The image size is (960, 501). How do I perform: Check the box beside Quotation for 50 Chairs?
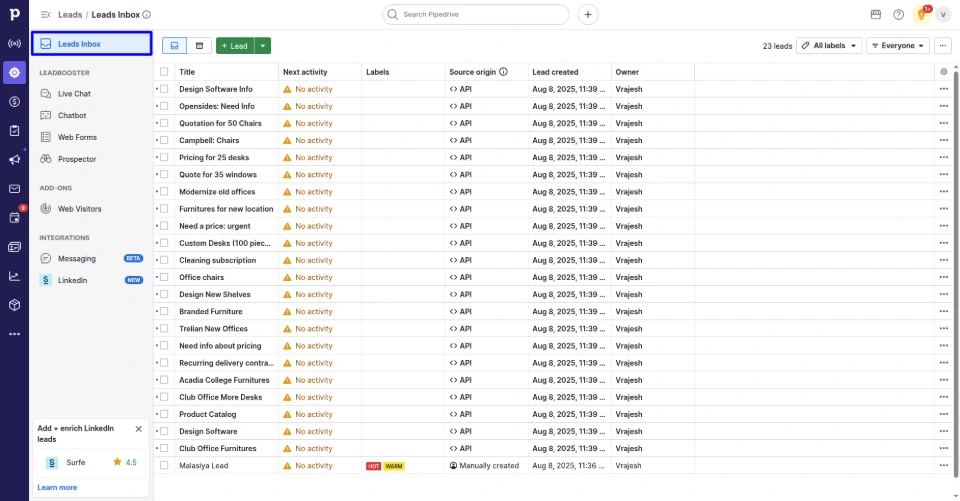pos(164,123)
